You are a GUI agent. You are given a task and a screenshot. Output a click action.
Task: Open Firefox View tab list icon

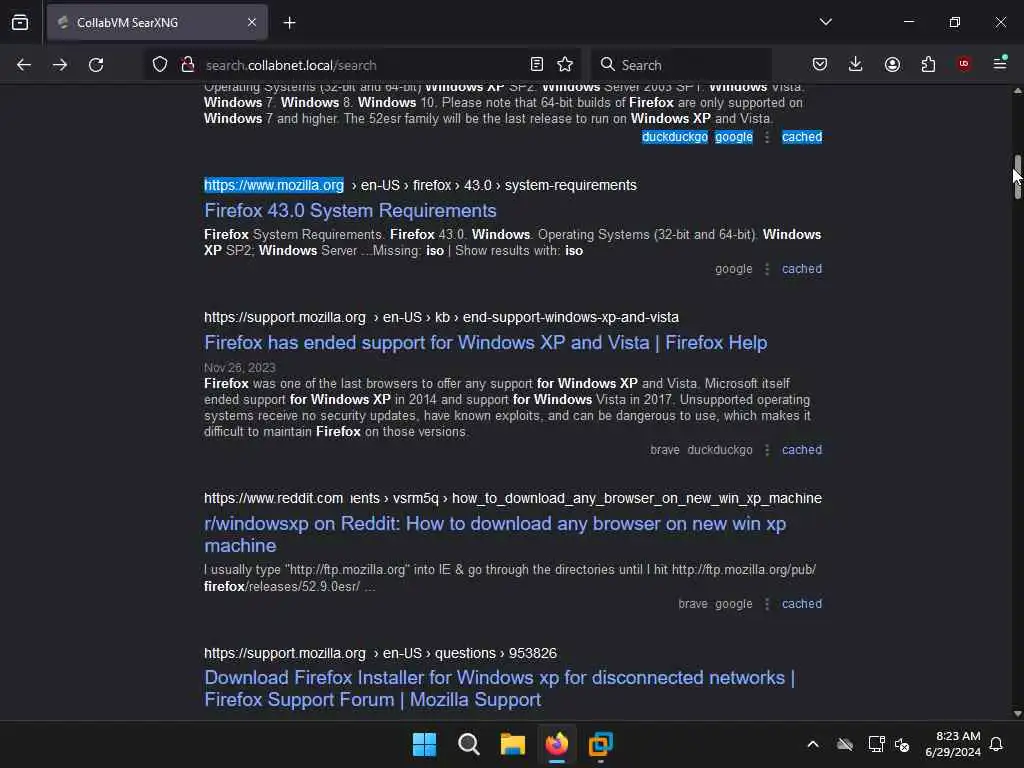(20, 22)
